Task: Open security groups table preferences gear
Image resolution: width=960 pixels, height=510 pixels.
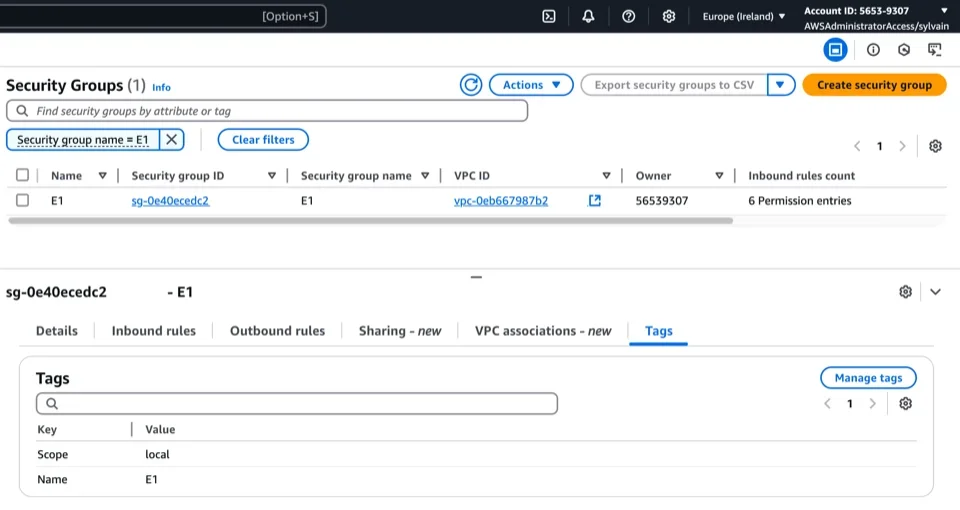Action: (935, 146)
